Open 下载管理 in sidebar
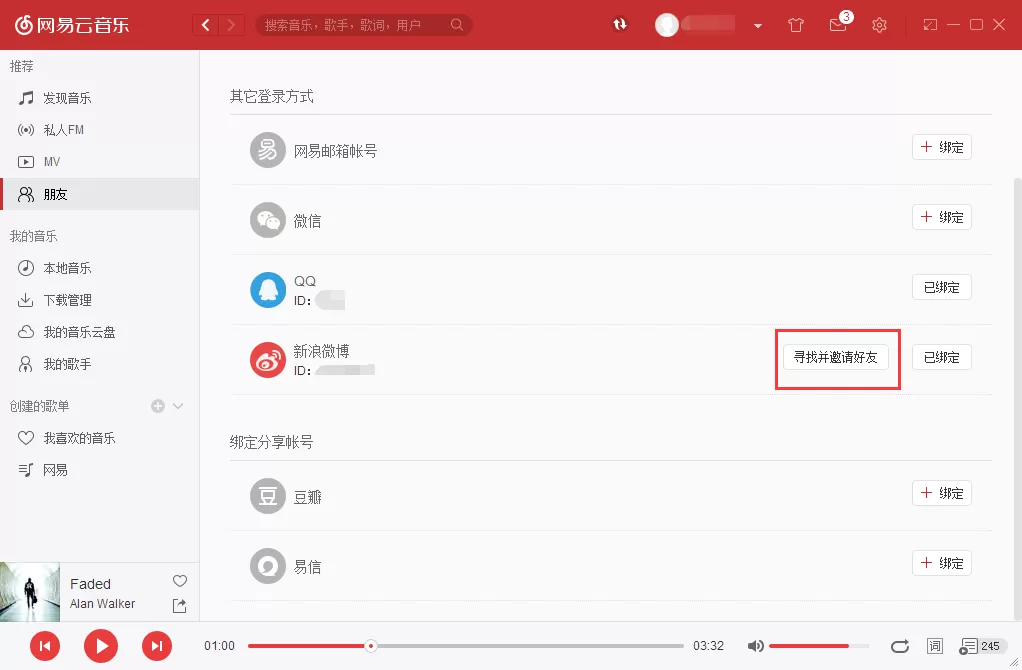The height and width of the screenshot is (670, 1022). click(100, 300)
